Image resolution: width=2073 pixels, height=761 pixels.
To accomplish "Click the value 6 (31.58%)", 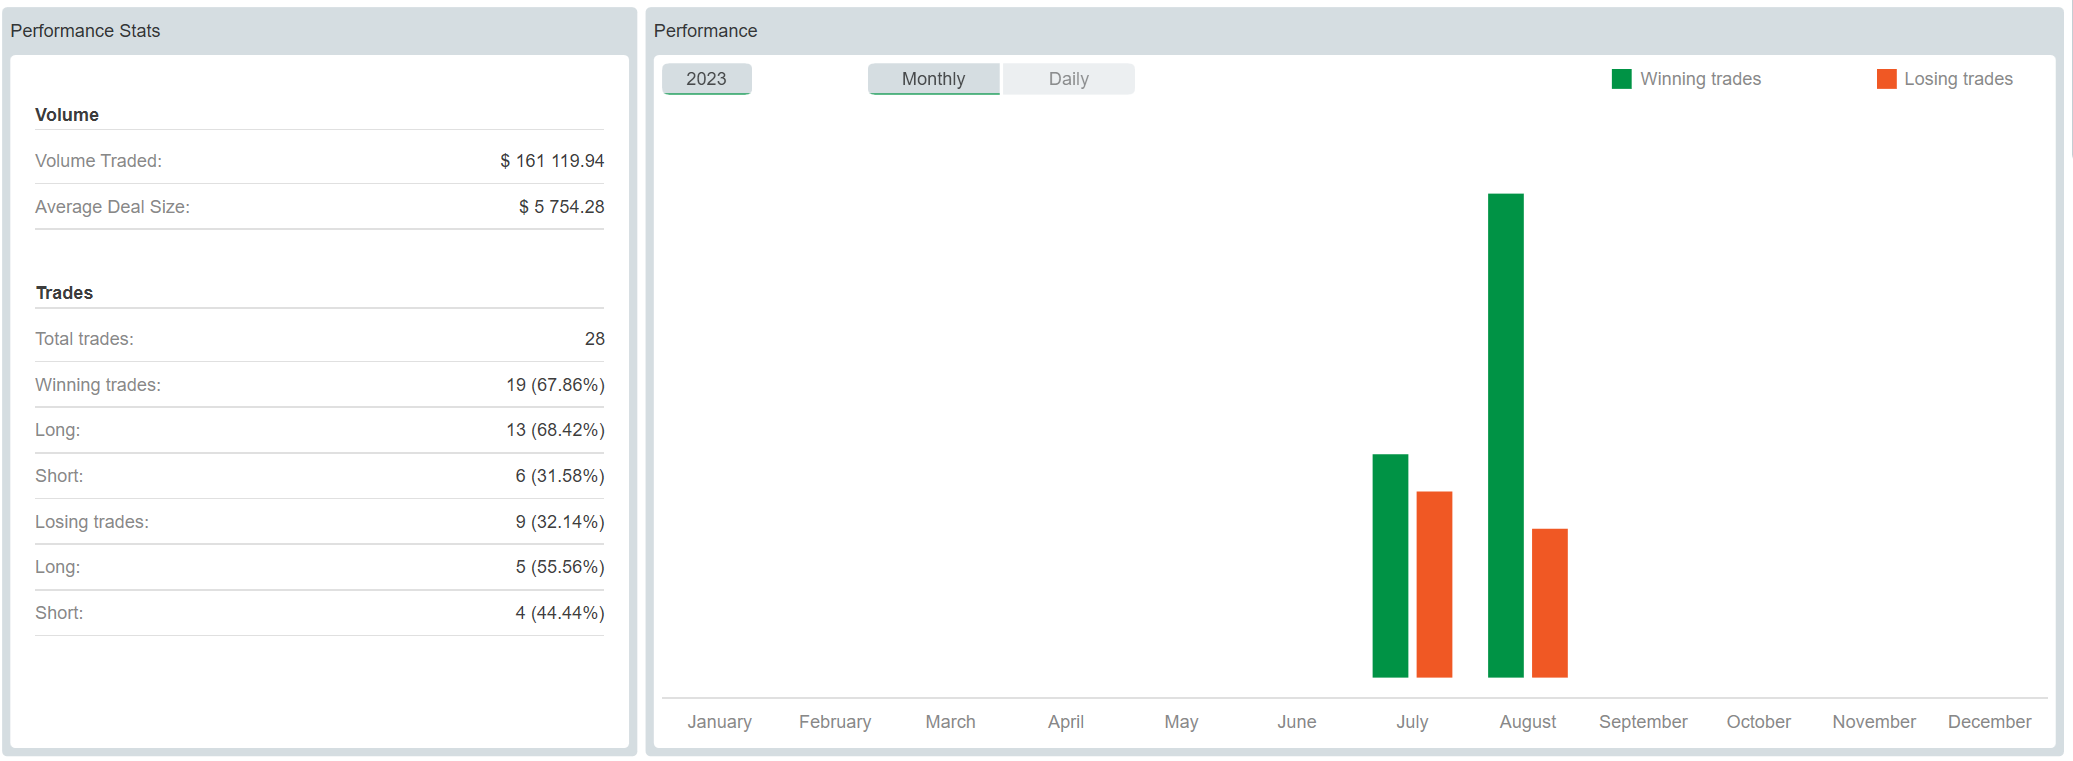I will [560, 476].
